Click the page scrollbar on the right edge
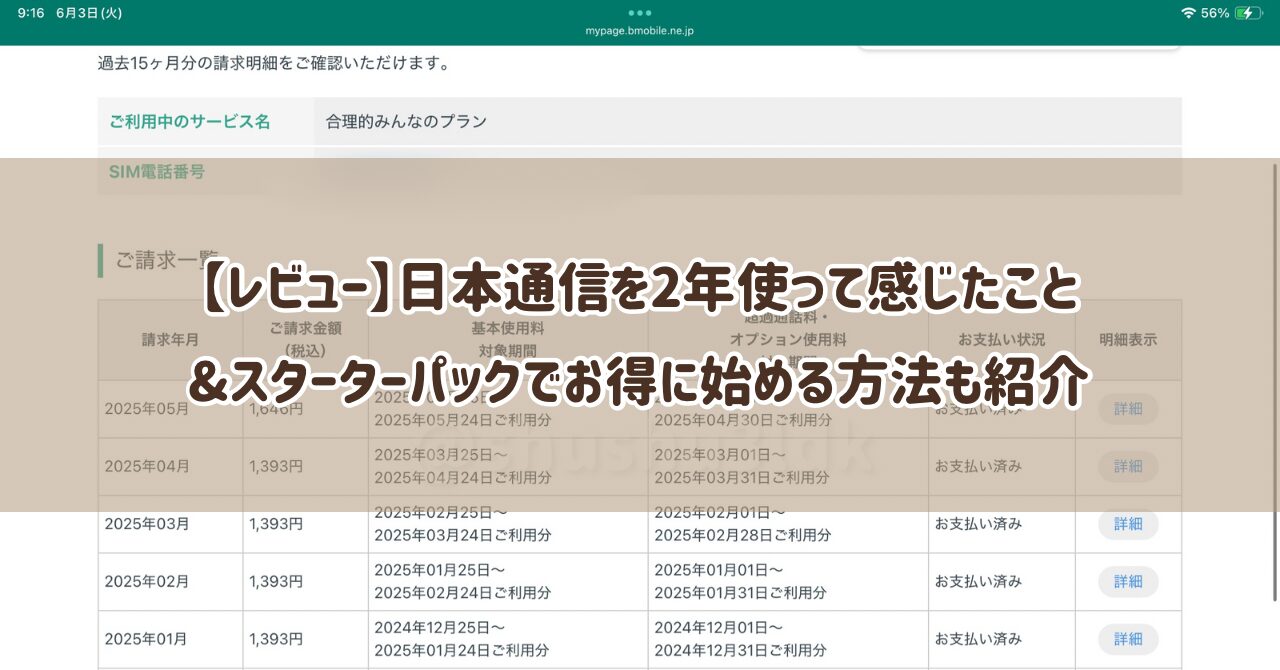The height and width of the screenshot is (670, 1280). [x=1275, y=382]
